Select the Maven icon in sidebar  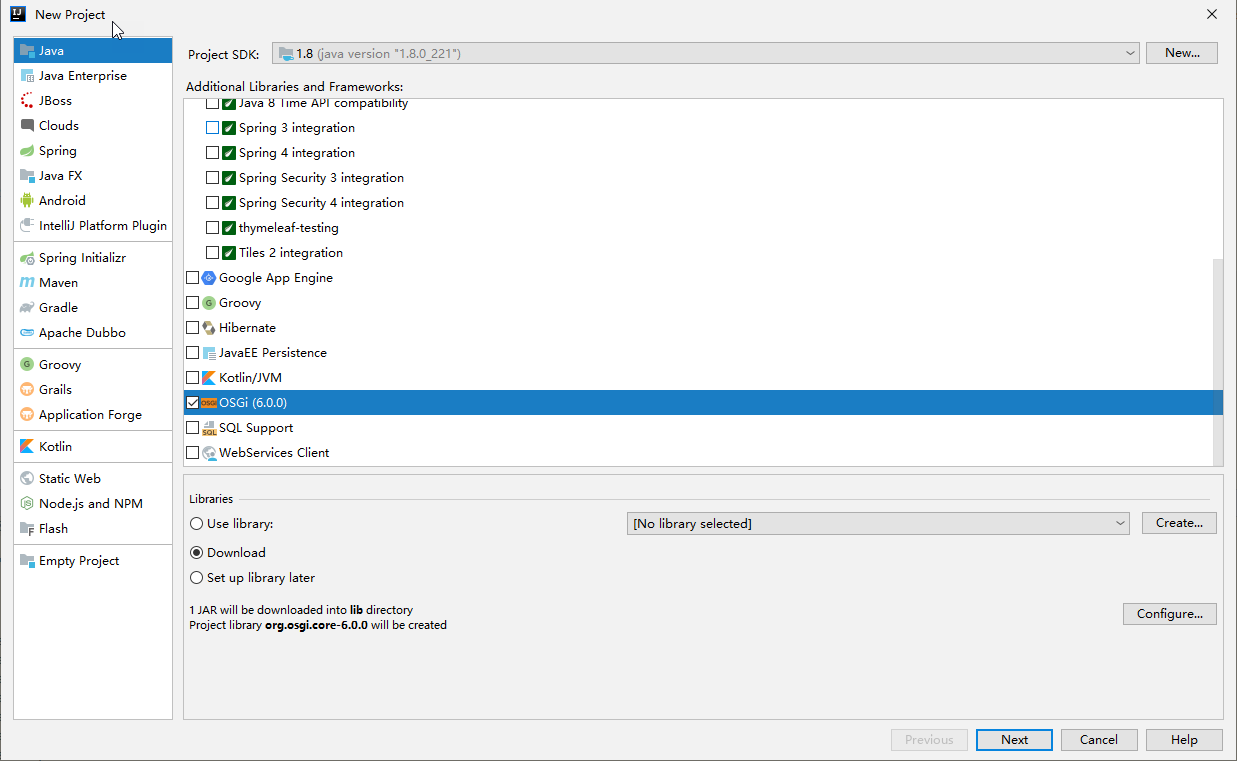(27, 283)
